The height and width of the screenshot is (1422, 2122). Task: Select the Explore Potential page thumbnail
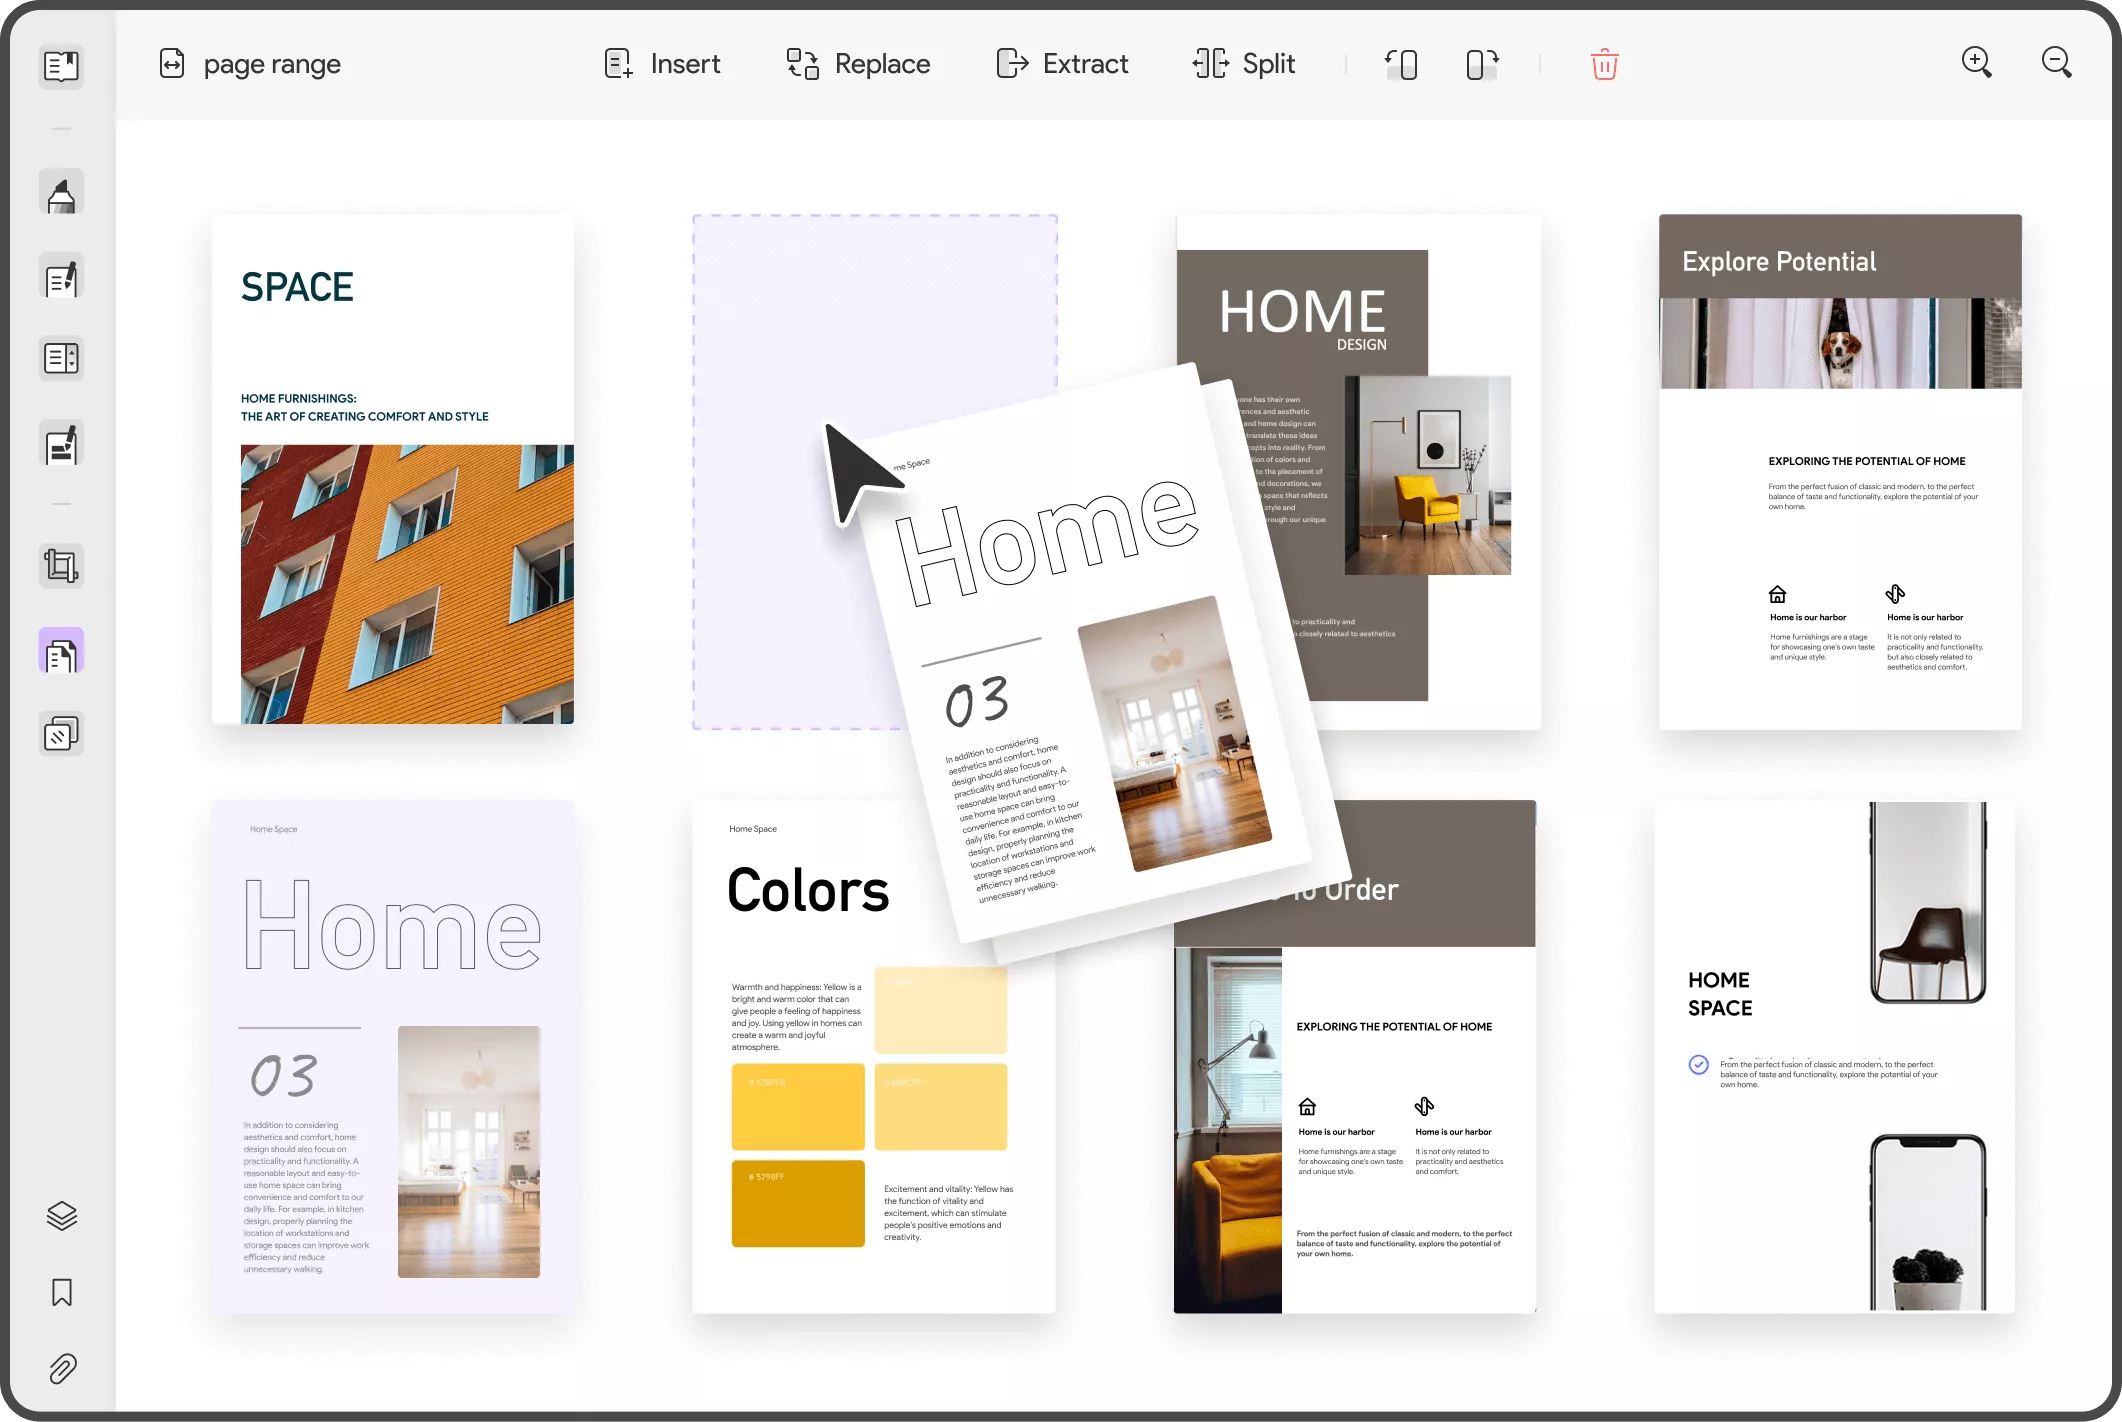[1840, 471]
